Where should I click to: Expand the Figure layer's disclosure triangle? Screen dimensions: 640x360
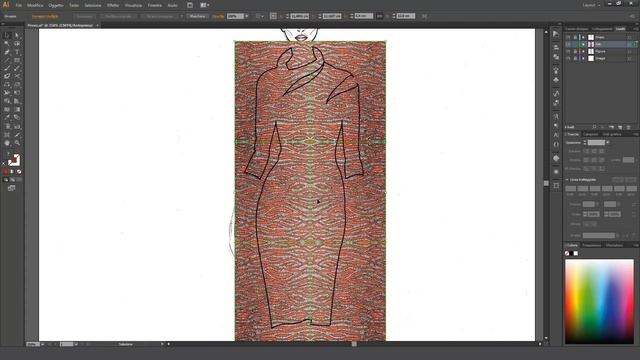point(583,51)
